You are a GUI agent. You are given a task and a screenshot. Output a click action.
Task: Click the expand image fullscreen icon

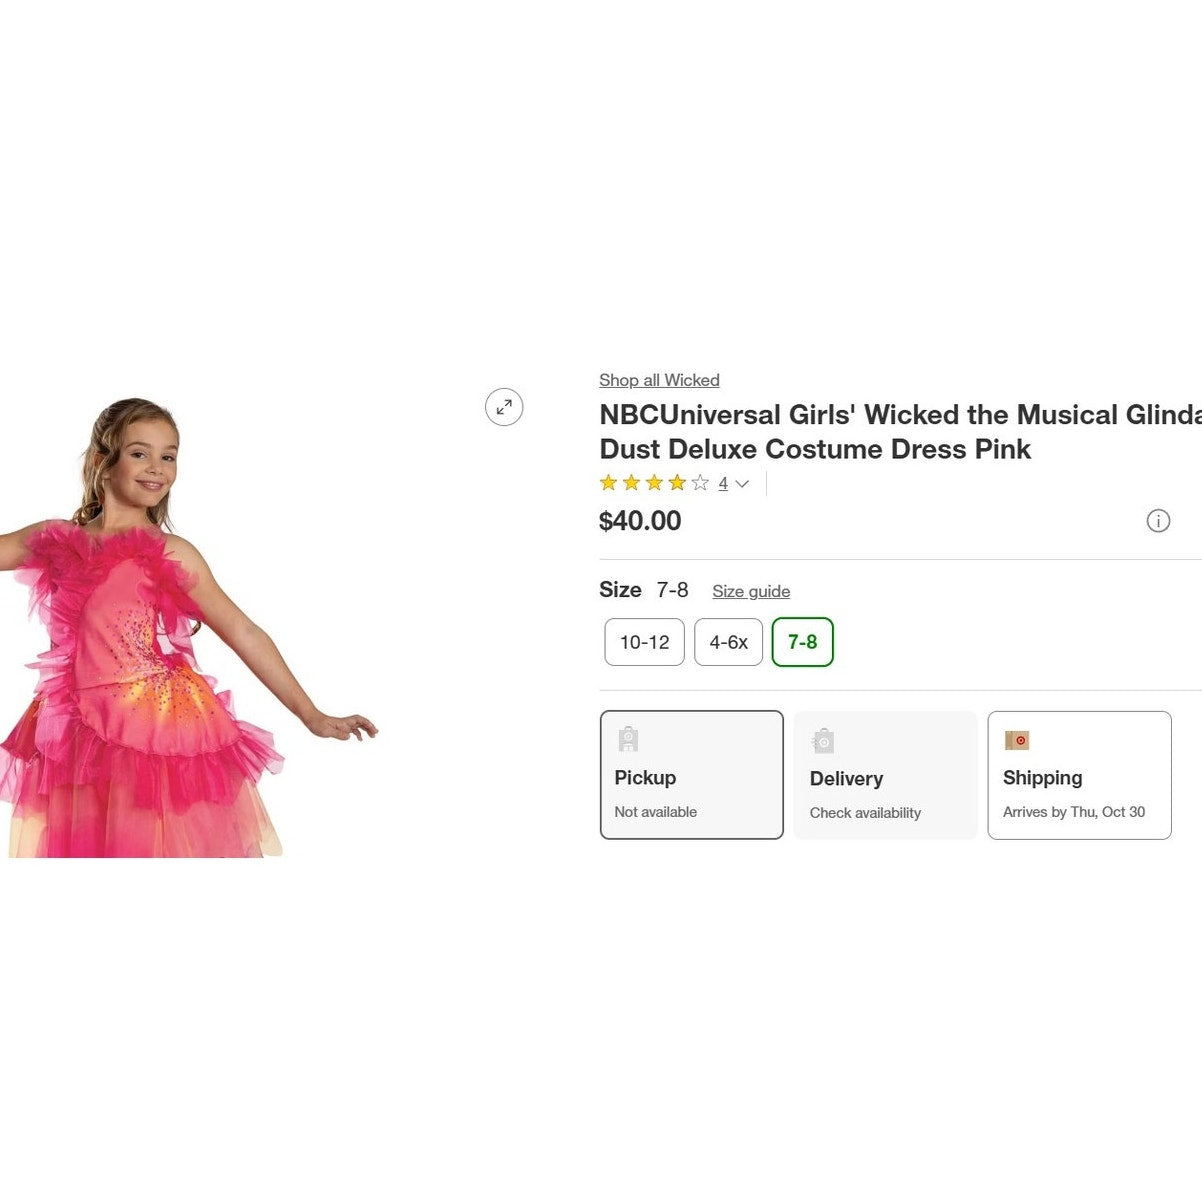point(504,407)
